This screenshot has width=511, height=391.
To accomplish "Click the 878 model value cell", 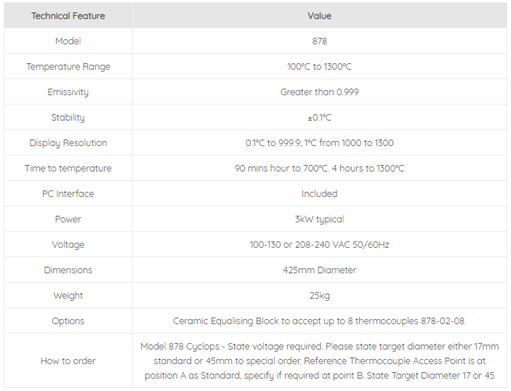I will point(319,41).
